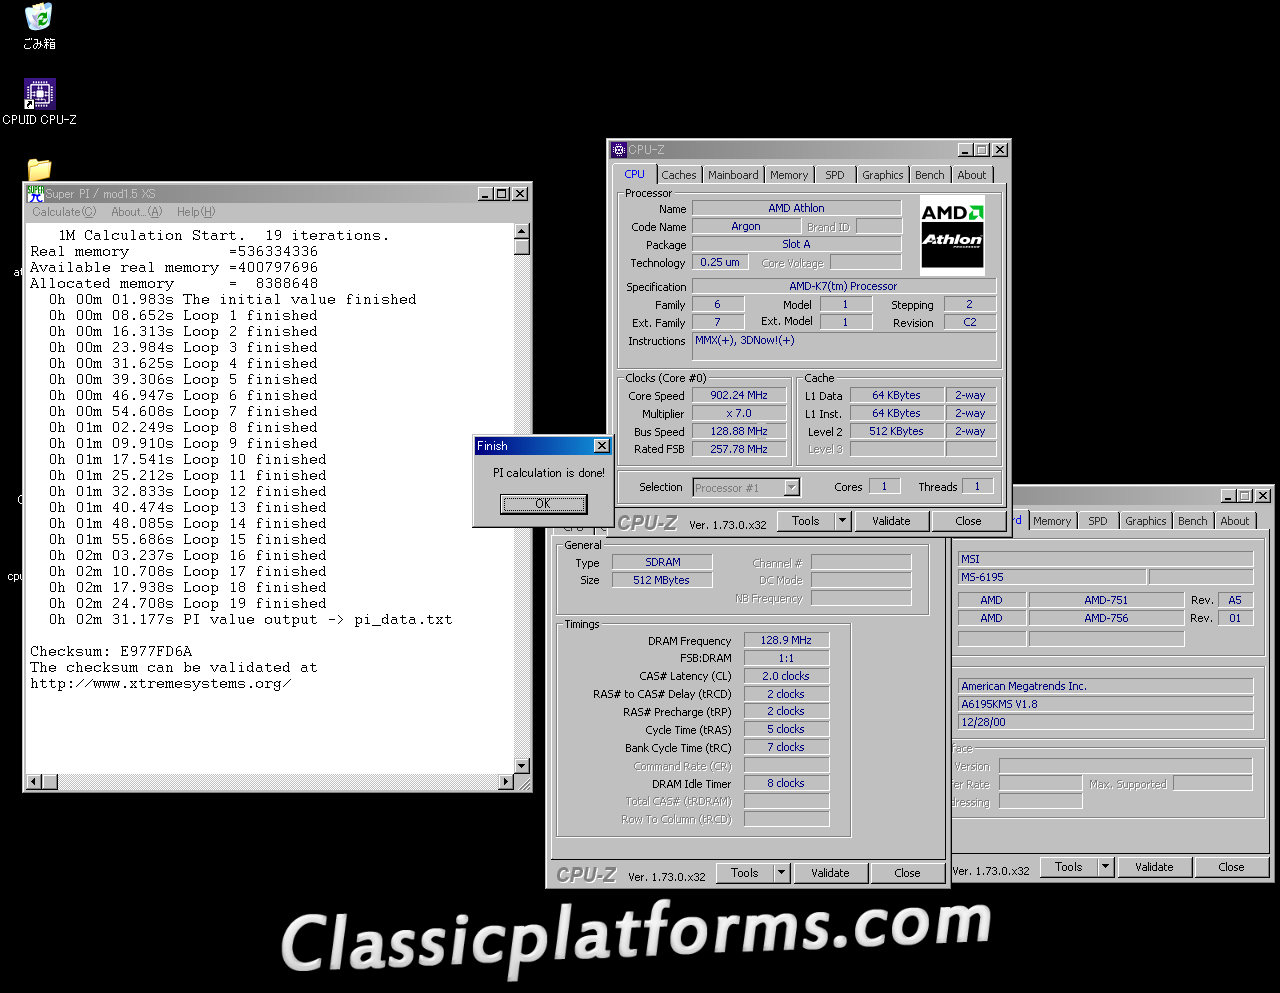Switch to the Graphics tab in front CPU-Z
1280x993 pixels.
point(883,175)
